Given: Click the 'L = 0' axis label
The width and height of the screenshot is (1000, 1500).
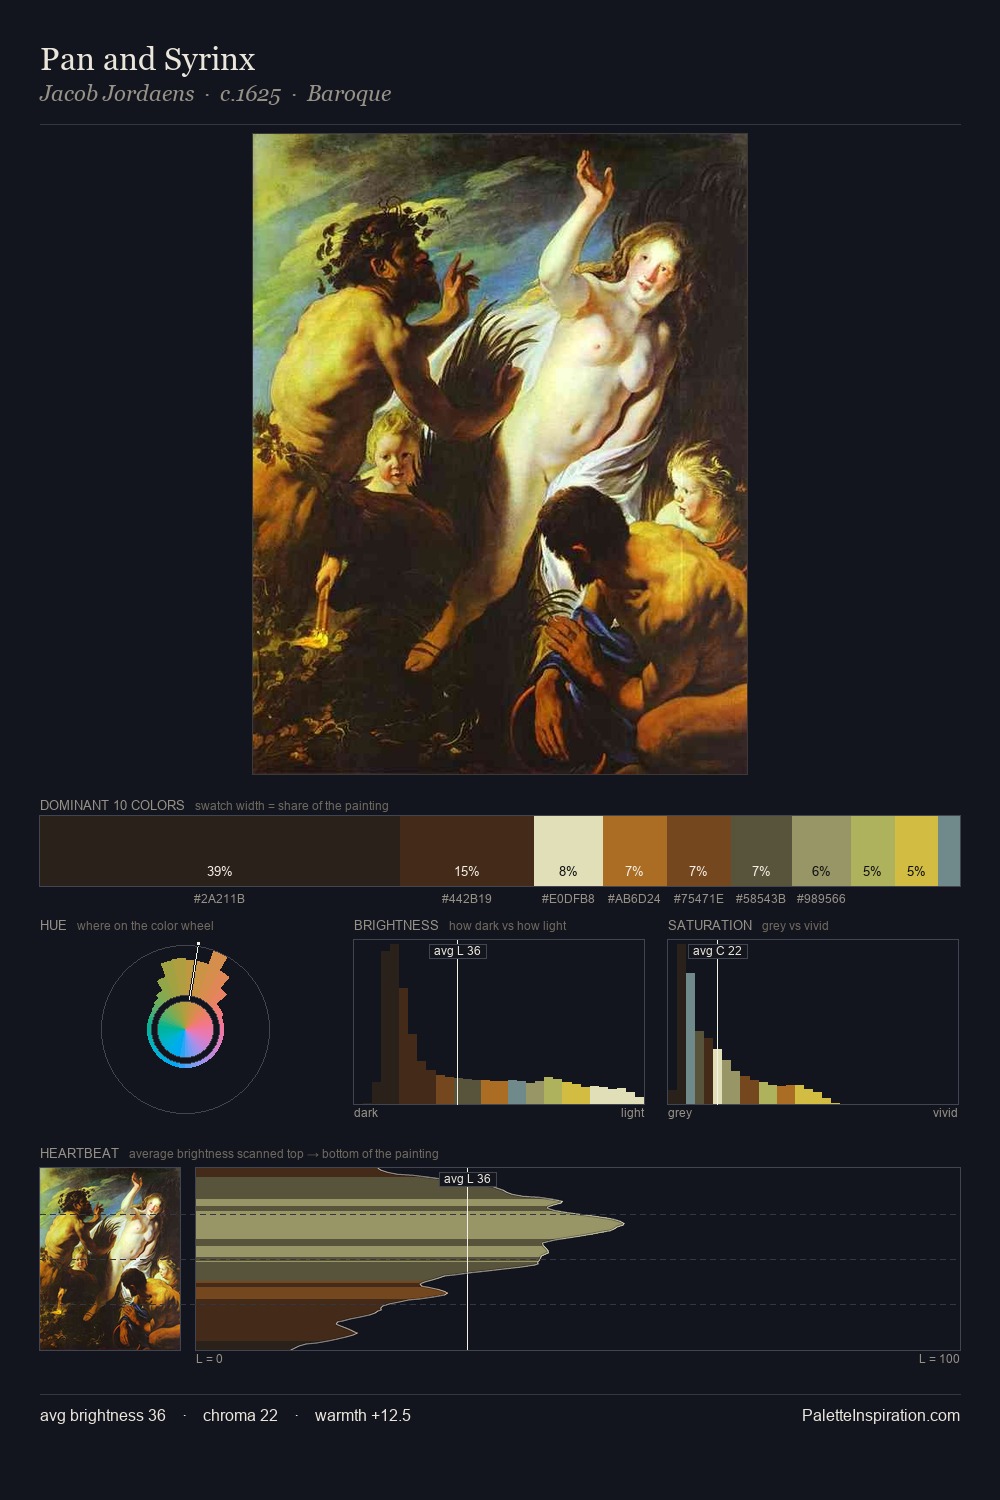Looking at the screenshot, I should [x=209, y=1359].
